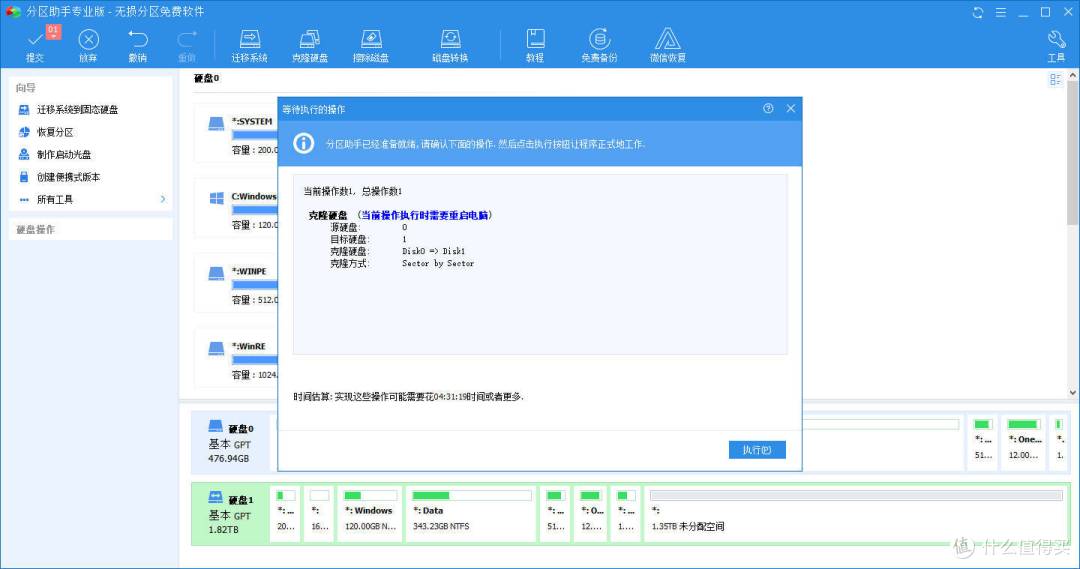The height and width of the screenshot is (569, 1080).
Task: Open the hamburger menu in title bar
Action: [x=1001, y=12]
